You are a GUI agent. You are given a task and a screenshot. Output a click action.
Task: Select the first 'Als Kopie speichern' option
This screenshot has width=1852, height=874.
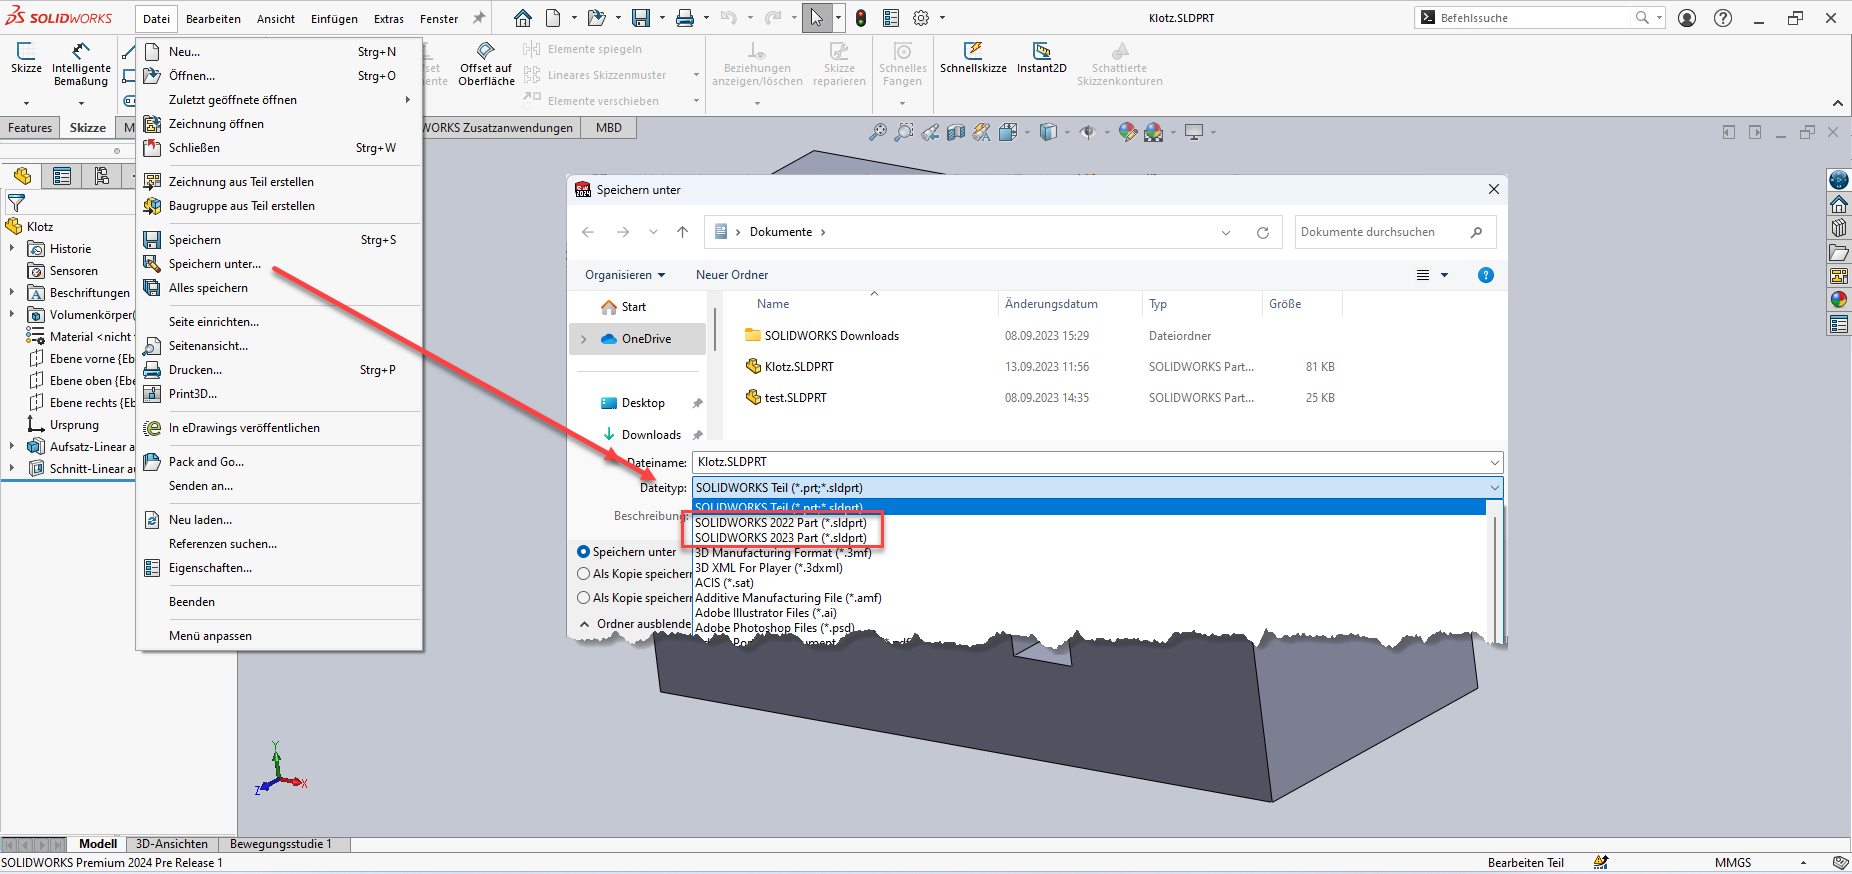tap(584, 574)
